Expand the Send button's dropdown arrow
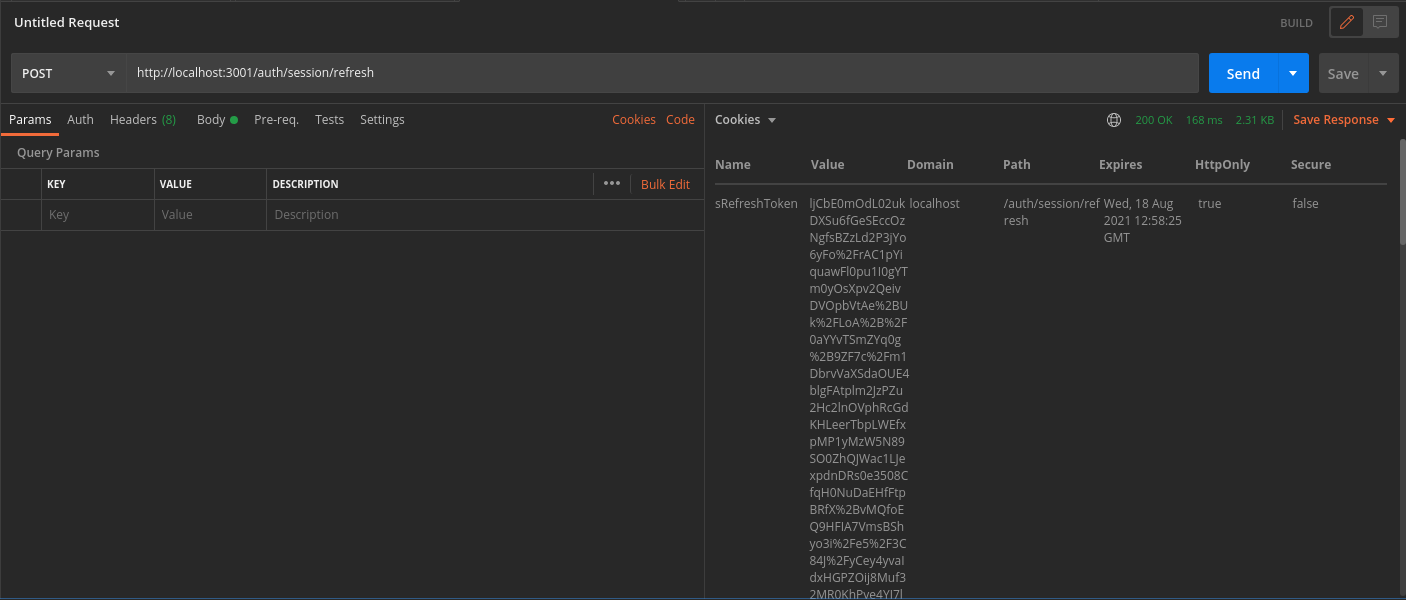The image size is (1406, 600). [1290, 72]
